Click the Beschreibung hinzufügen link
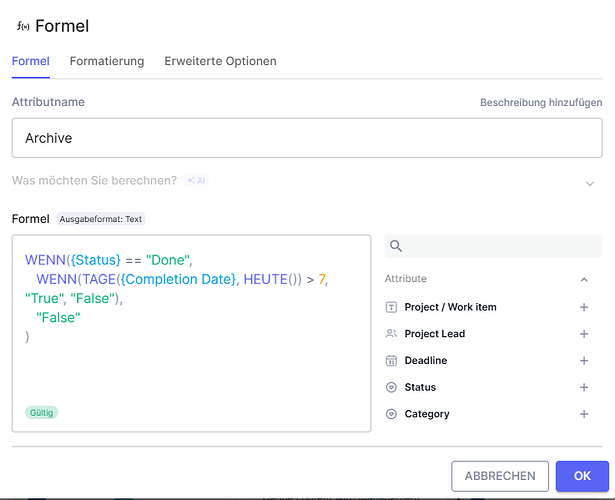 541,102
